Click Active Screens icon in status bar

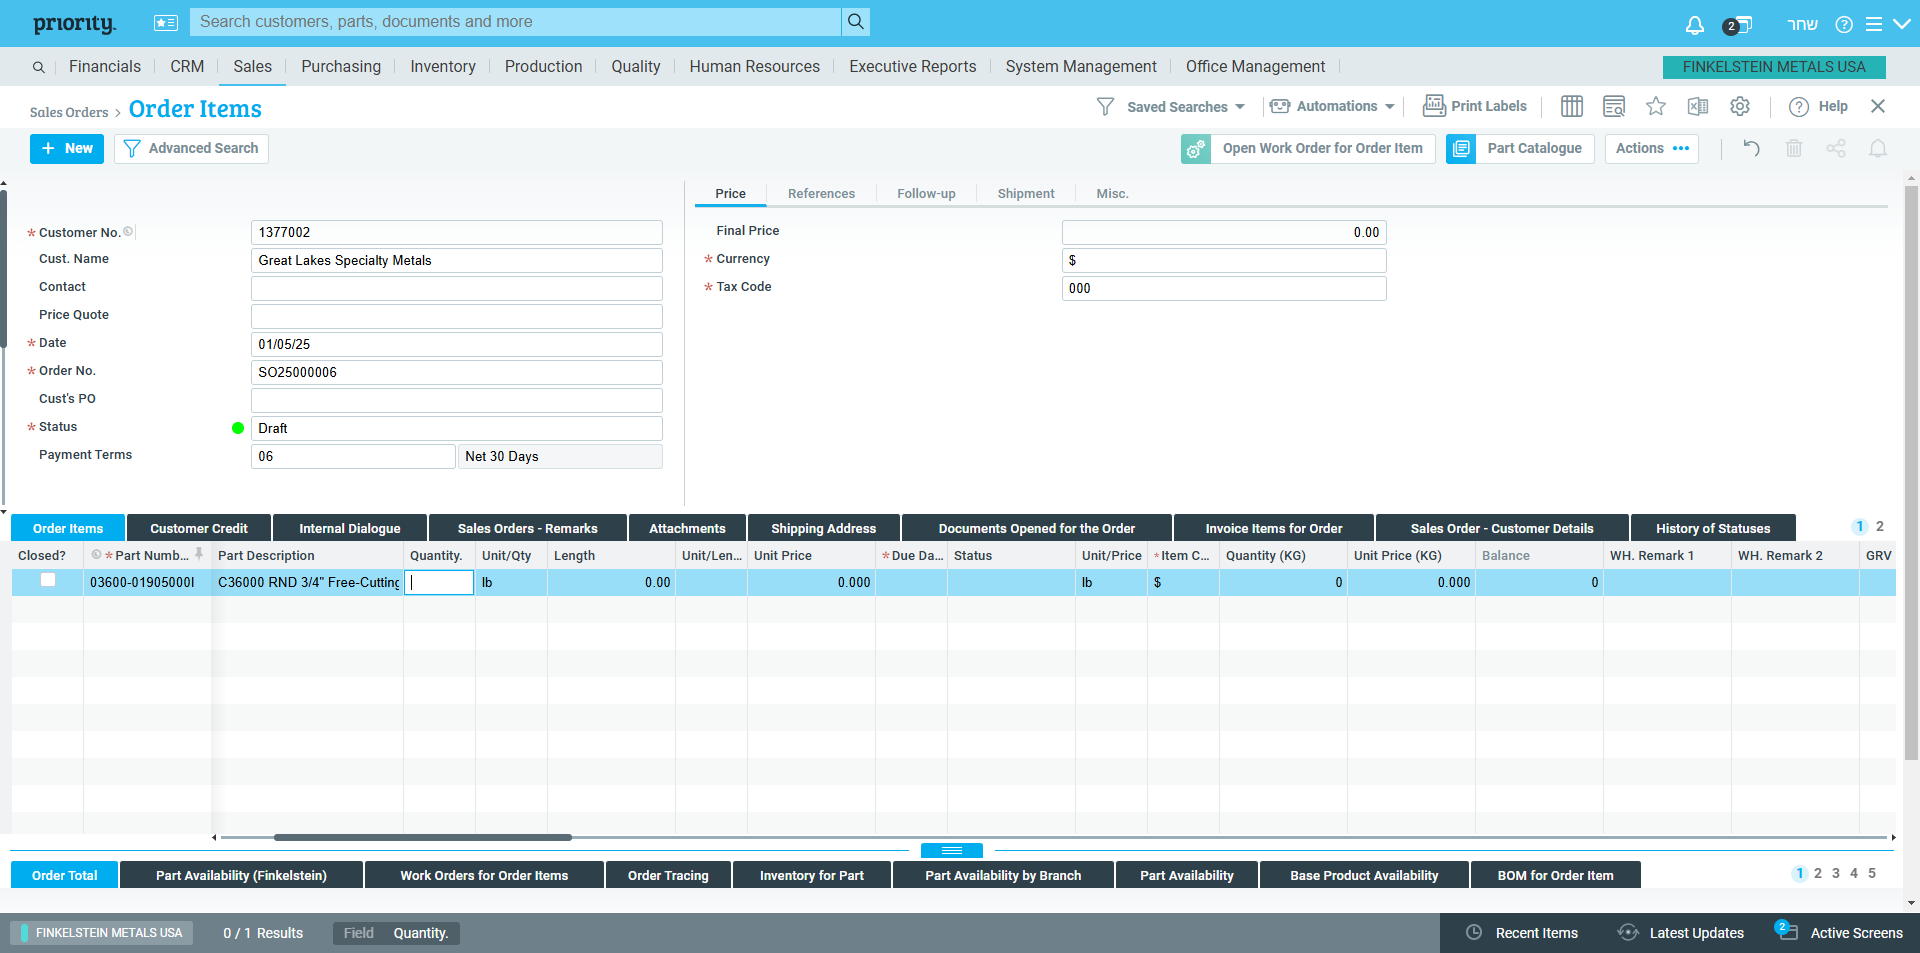(x=1786, y=930)
